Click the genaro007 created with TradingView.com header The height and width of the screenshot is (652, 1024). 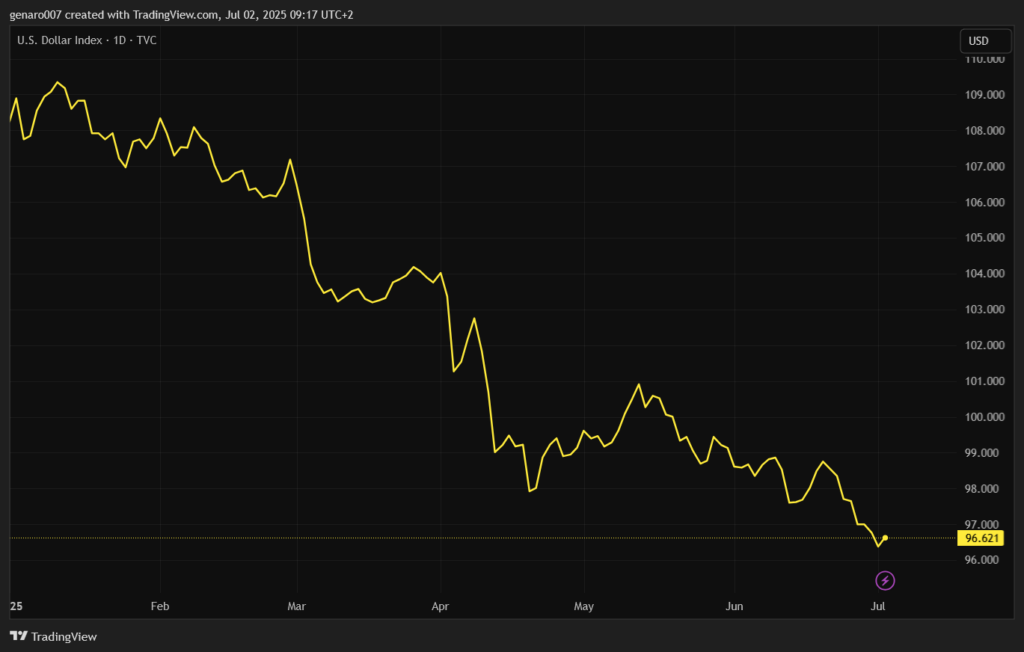(x=181, y=14)
